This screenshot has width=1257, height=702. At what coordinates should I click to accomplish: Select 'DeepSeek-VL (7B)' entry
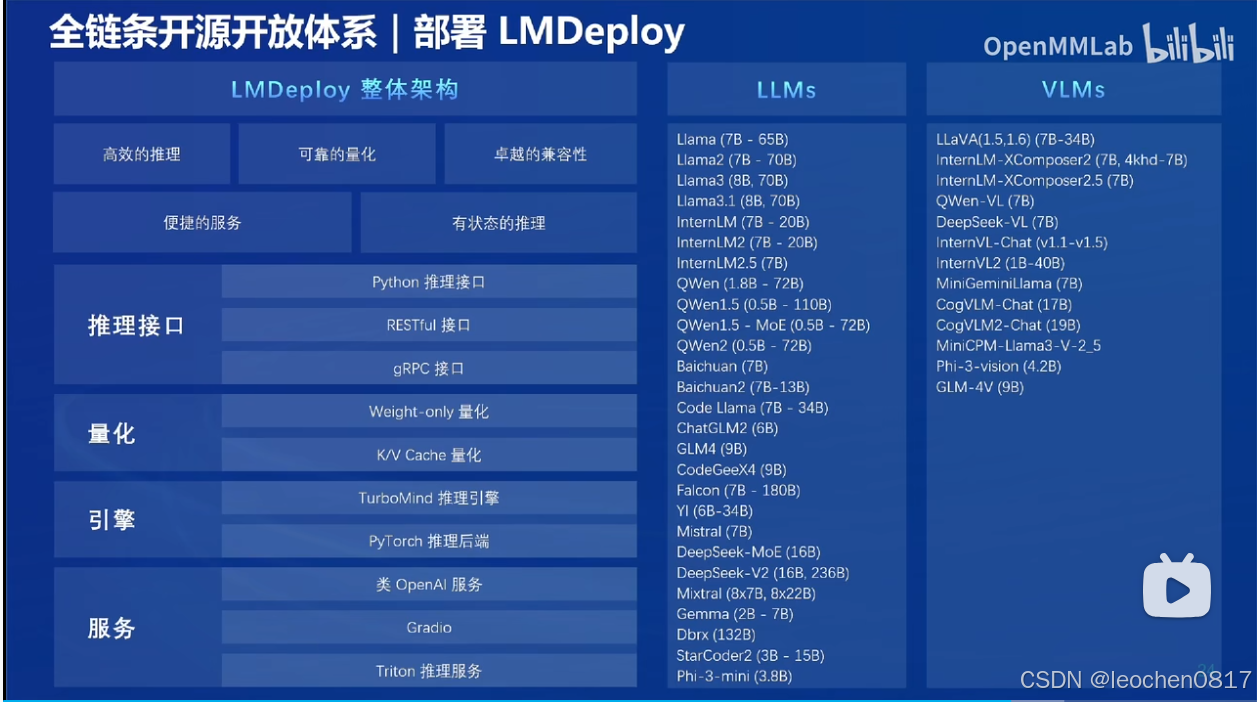click(x=997, y=222)
